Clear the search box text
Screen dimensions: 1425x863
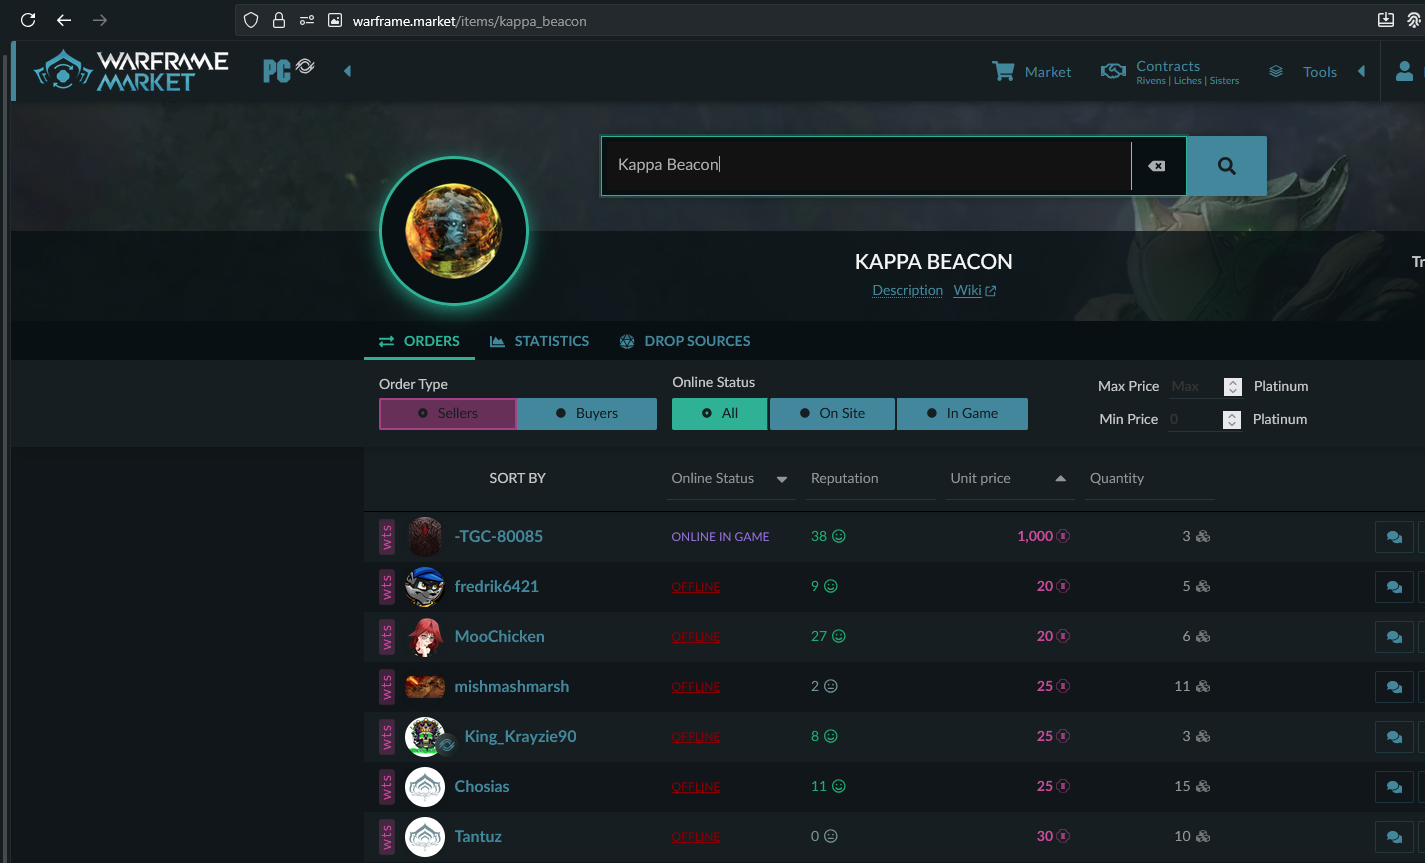click(x=1157, y=166)
